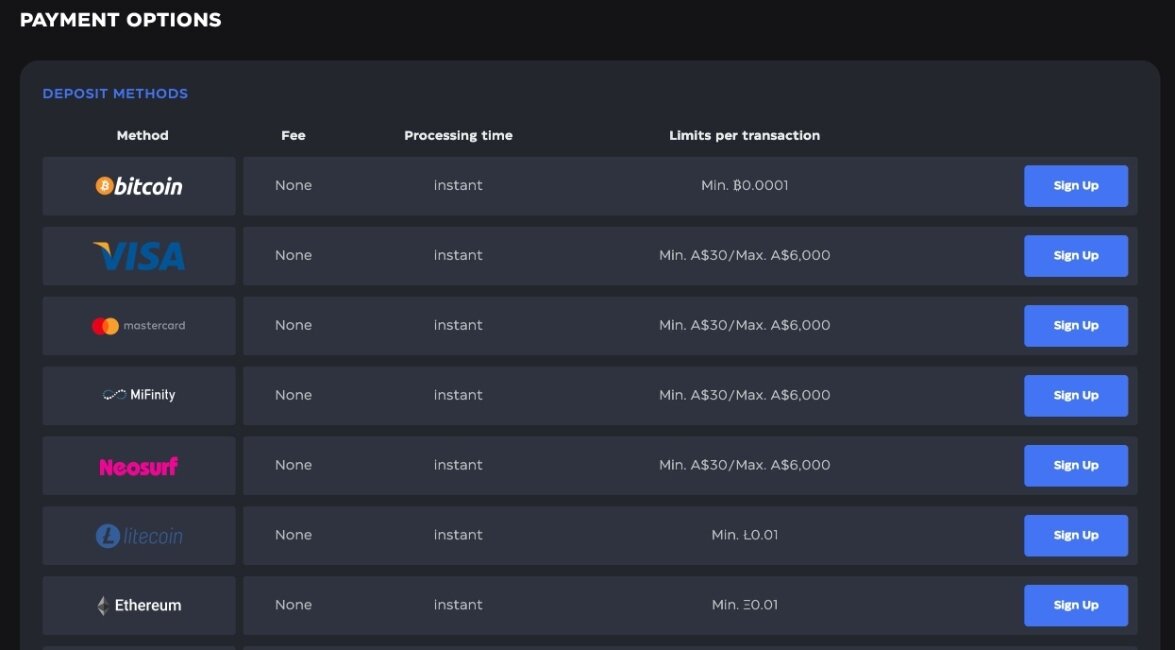The width and height of the screenshot is (1175, 650).
Task: Click the Bitcoin row fee None
Action: [293, 185]
